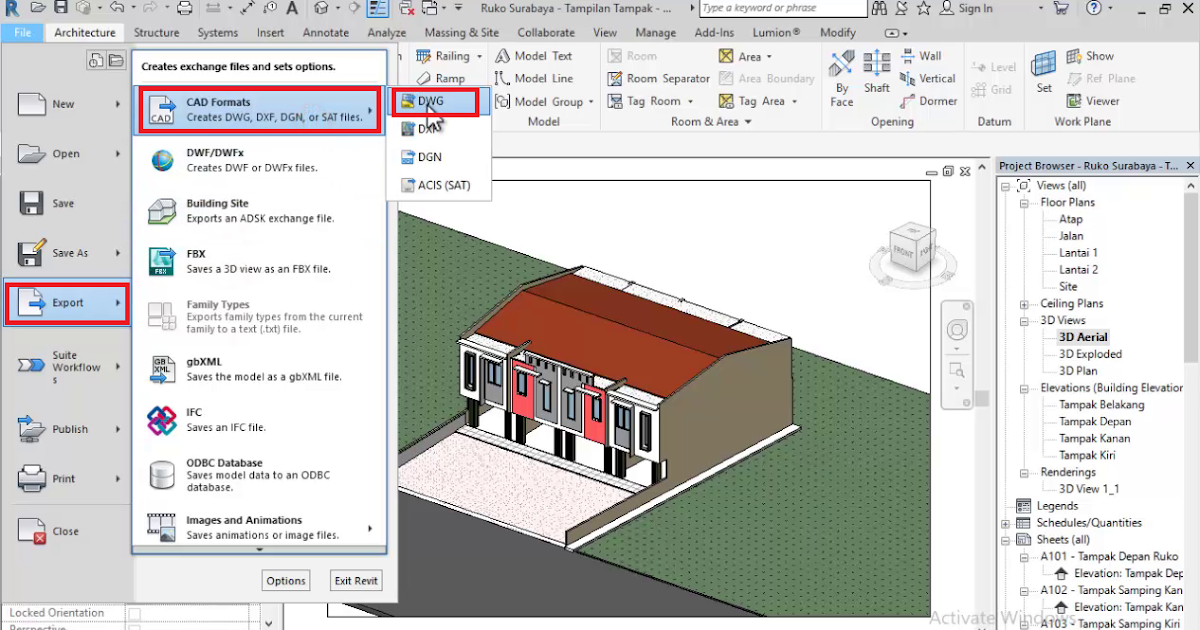Open Images and Animations submenu

tap(259, 527)
